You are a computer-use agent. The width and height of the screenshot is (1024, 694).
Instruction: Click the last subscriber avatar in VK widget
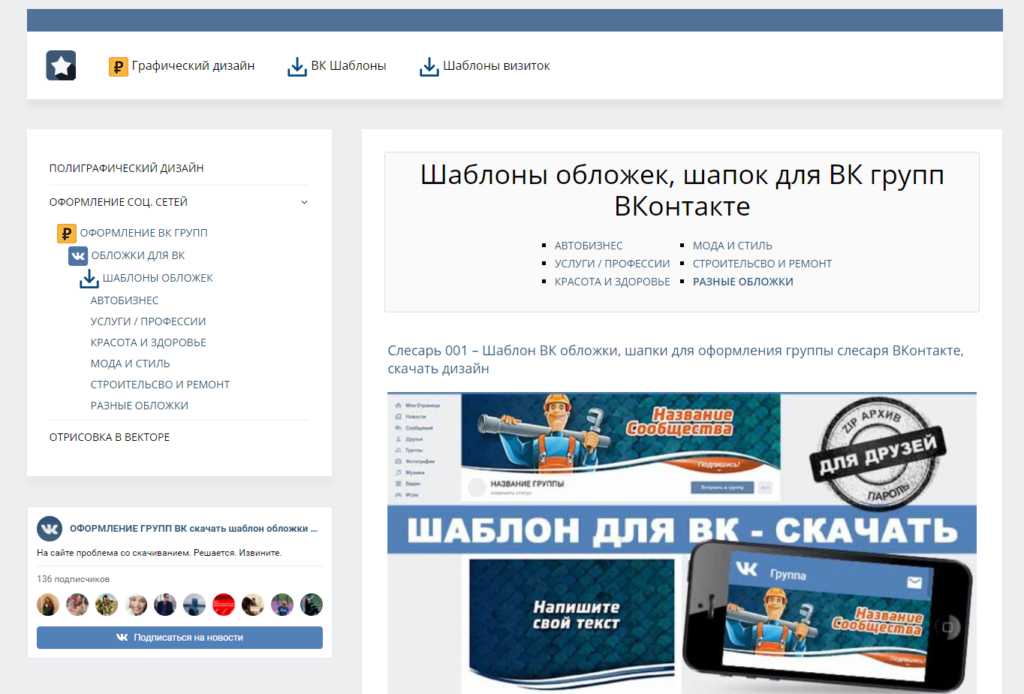(312, 605)
